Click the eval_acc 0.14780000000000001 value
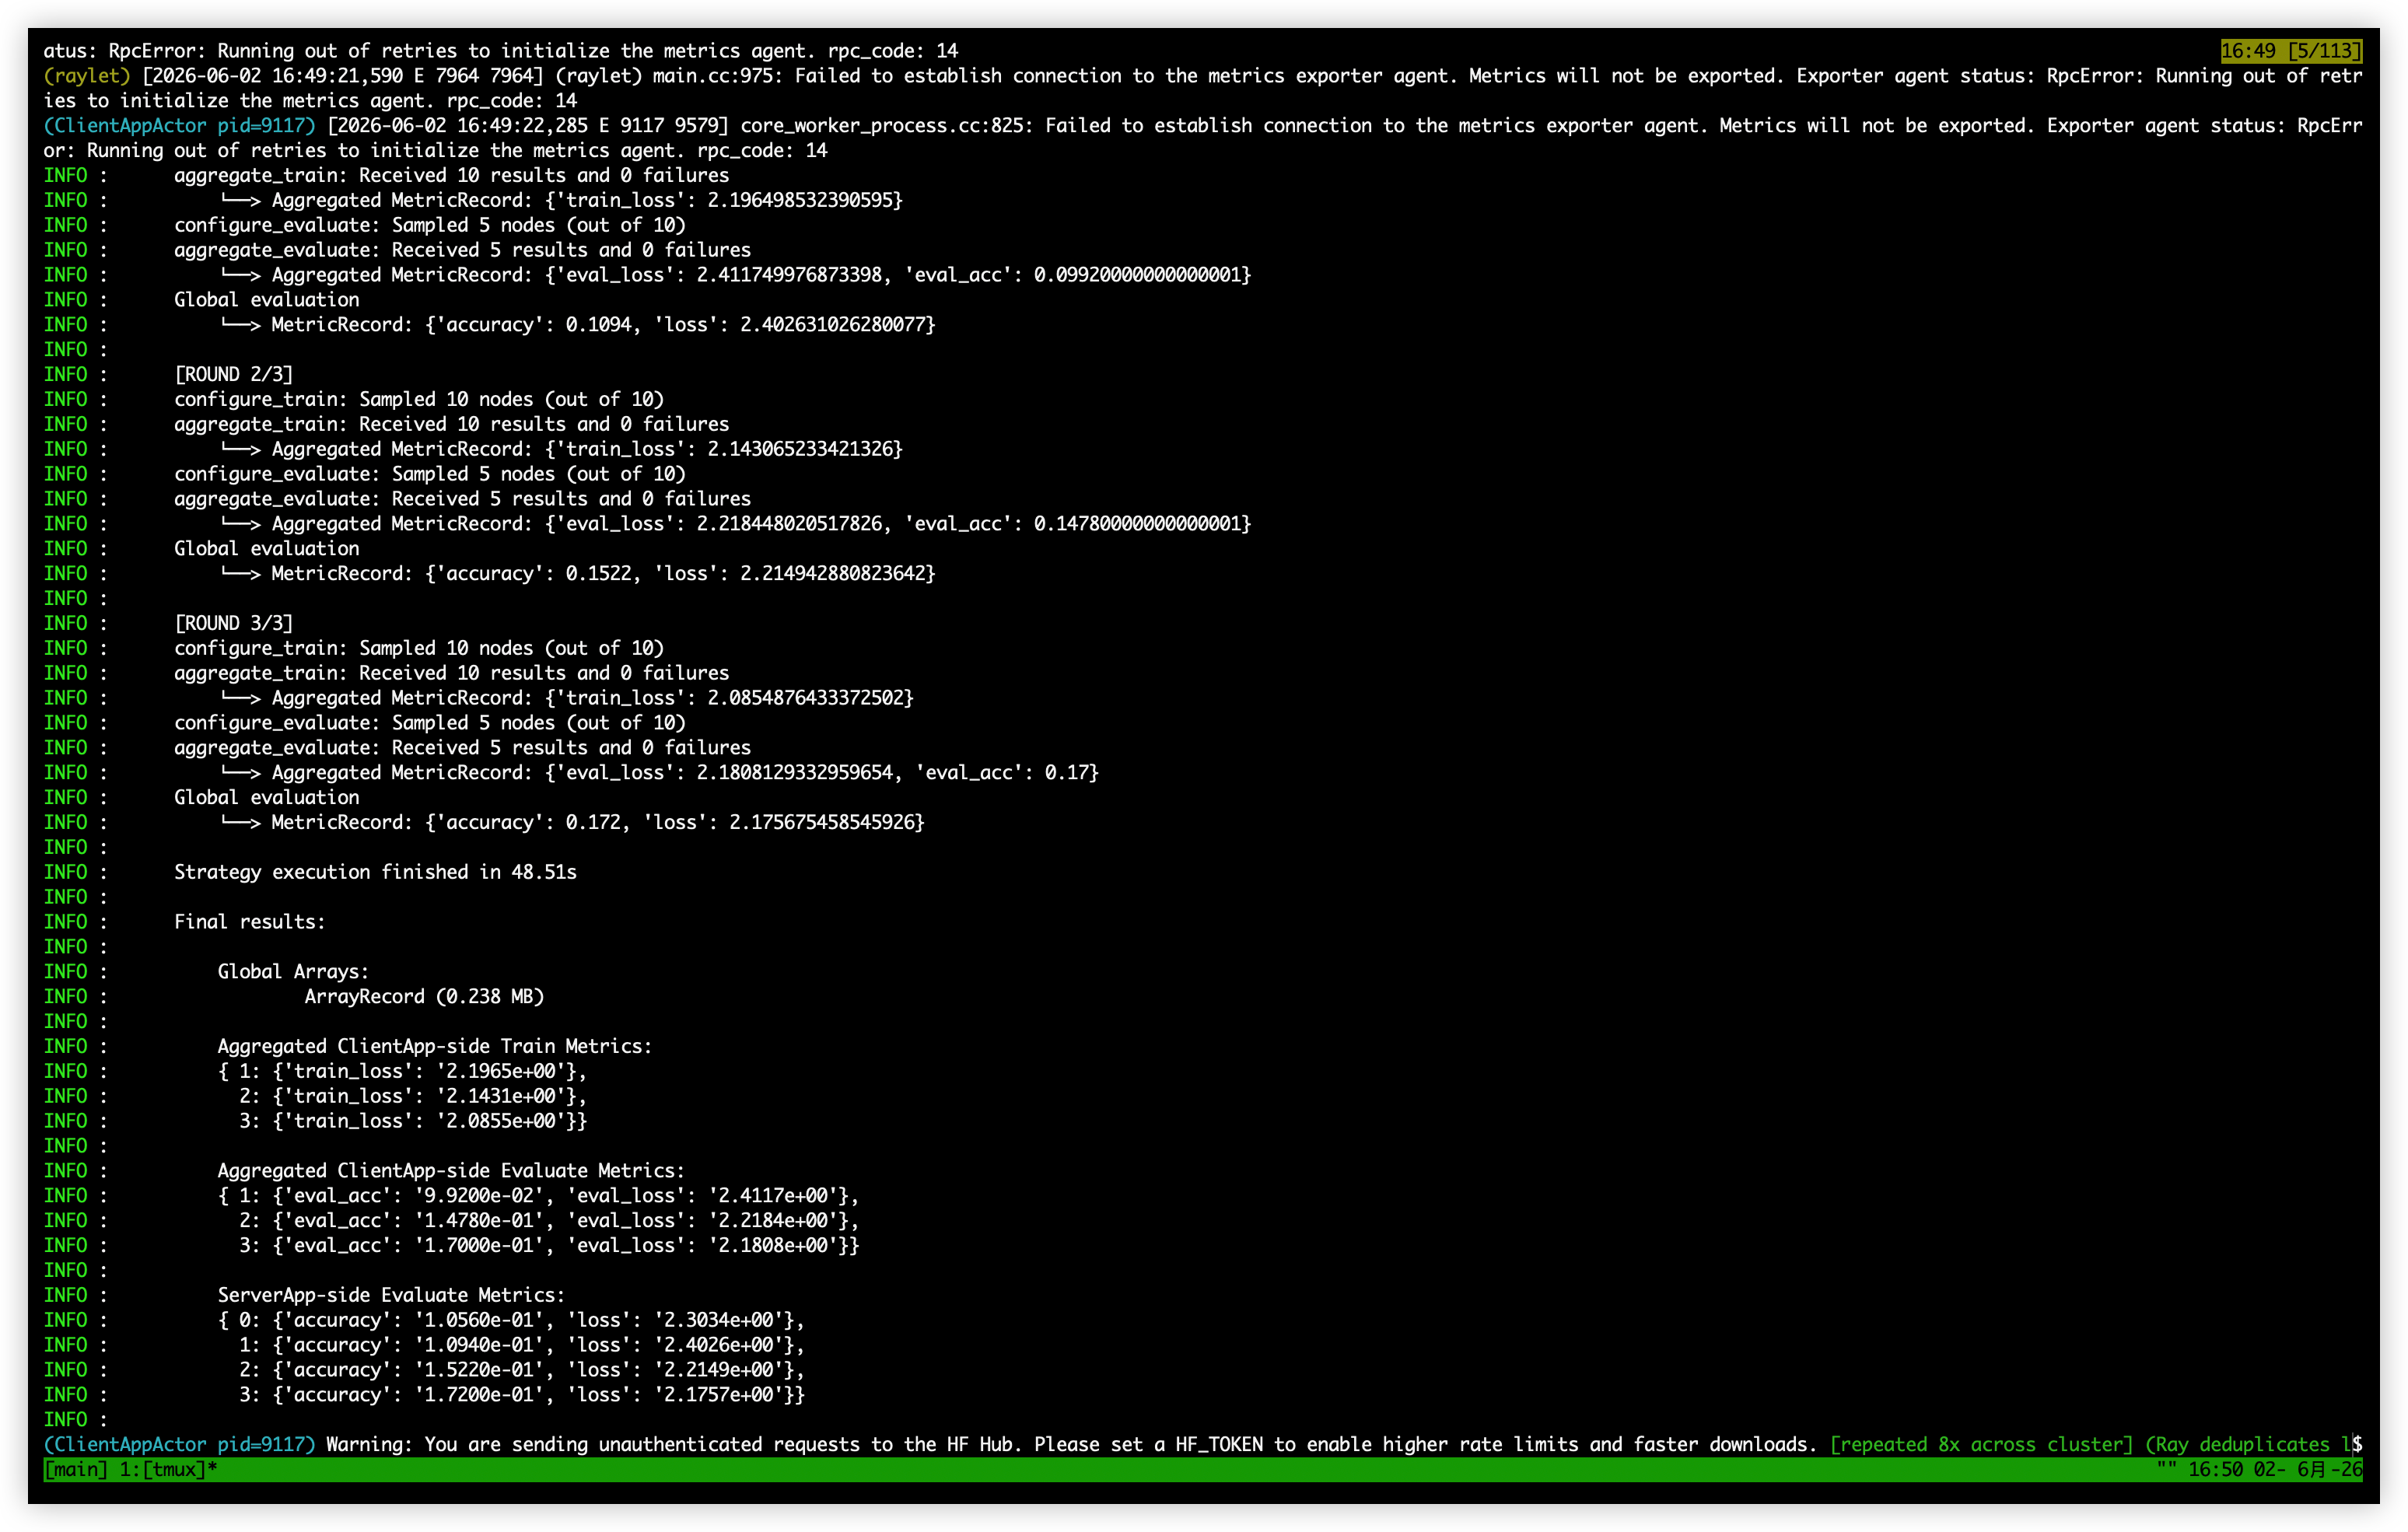 pyautogui.click(x=1137, y=524)
